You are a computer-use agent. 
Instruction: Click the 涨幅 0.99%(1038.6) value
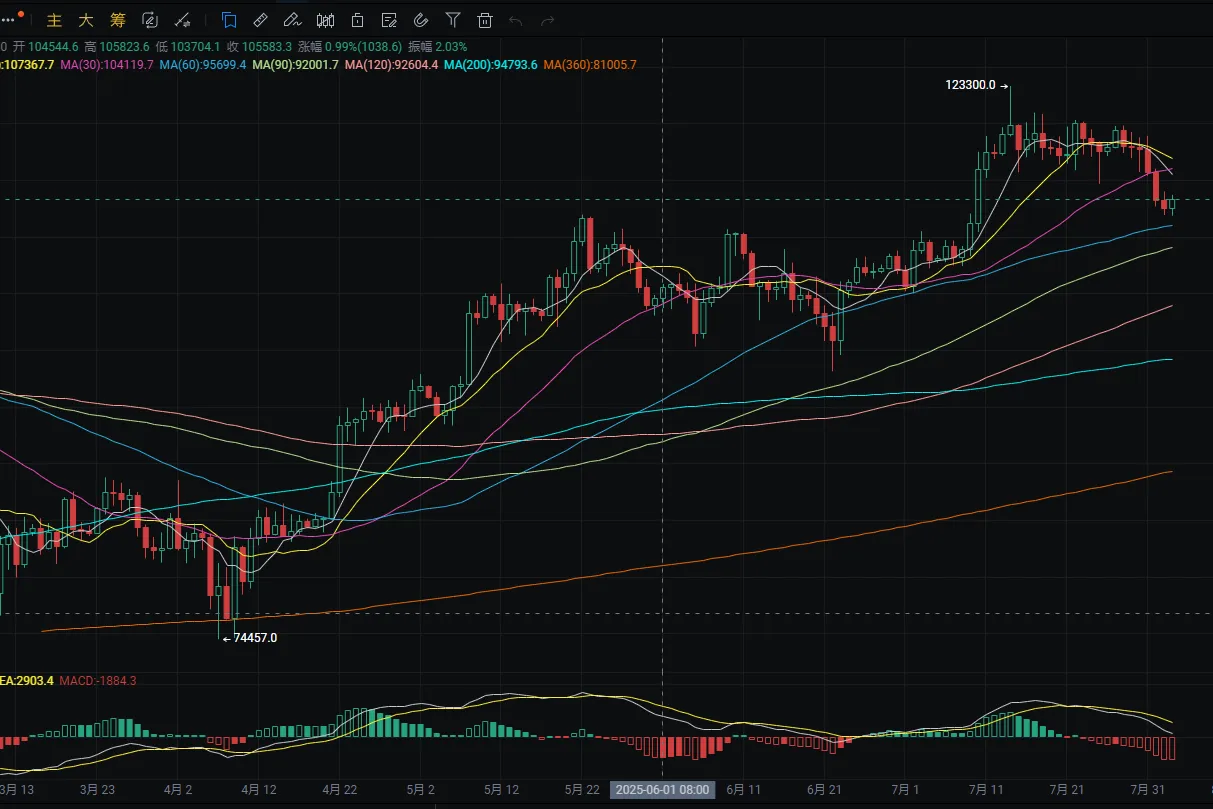point(350,47)
